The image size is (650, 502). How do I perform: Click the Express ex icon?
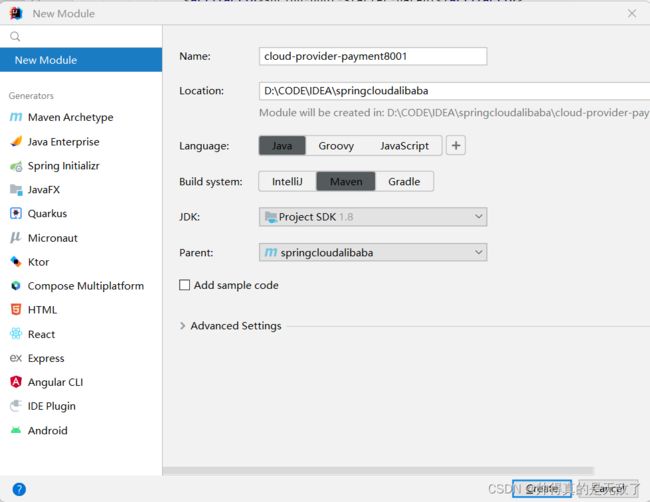click(16, 358)
